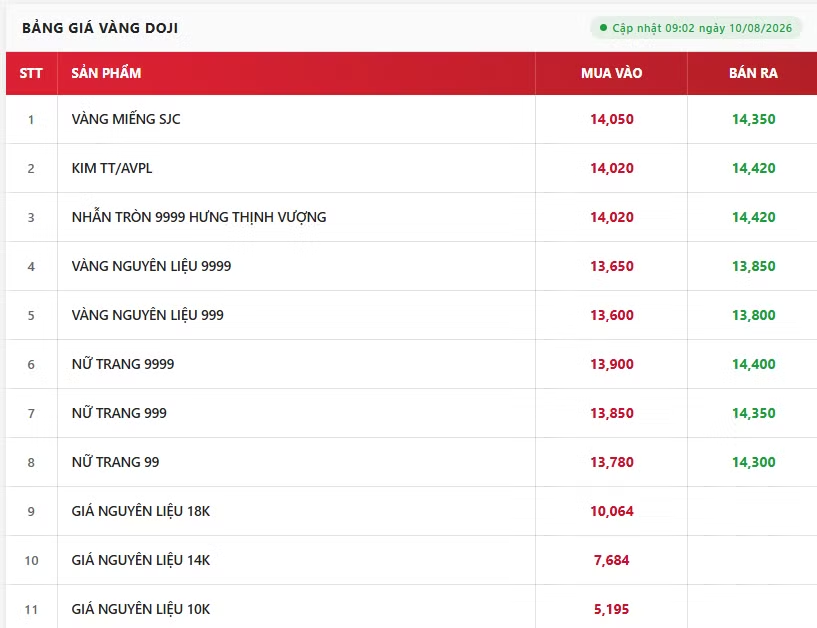Select the GIÁ NGUYÊN LIỆU 14K product name
The width and height of the screenshot is (817, 628).
tap(141, 560)
